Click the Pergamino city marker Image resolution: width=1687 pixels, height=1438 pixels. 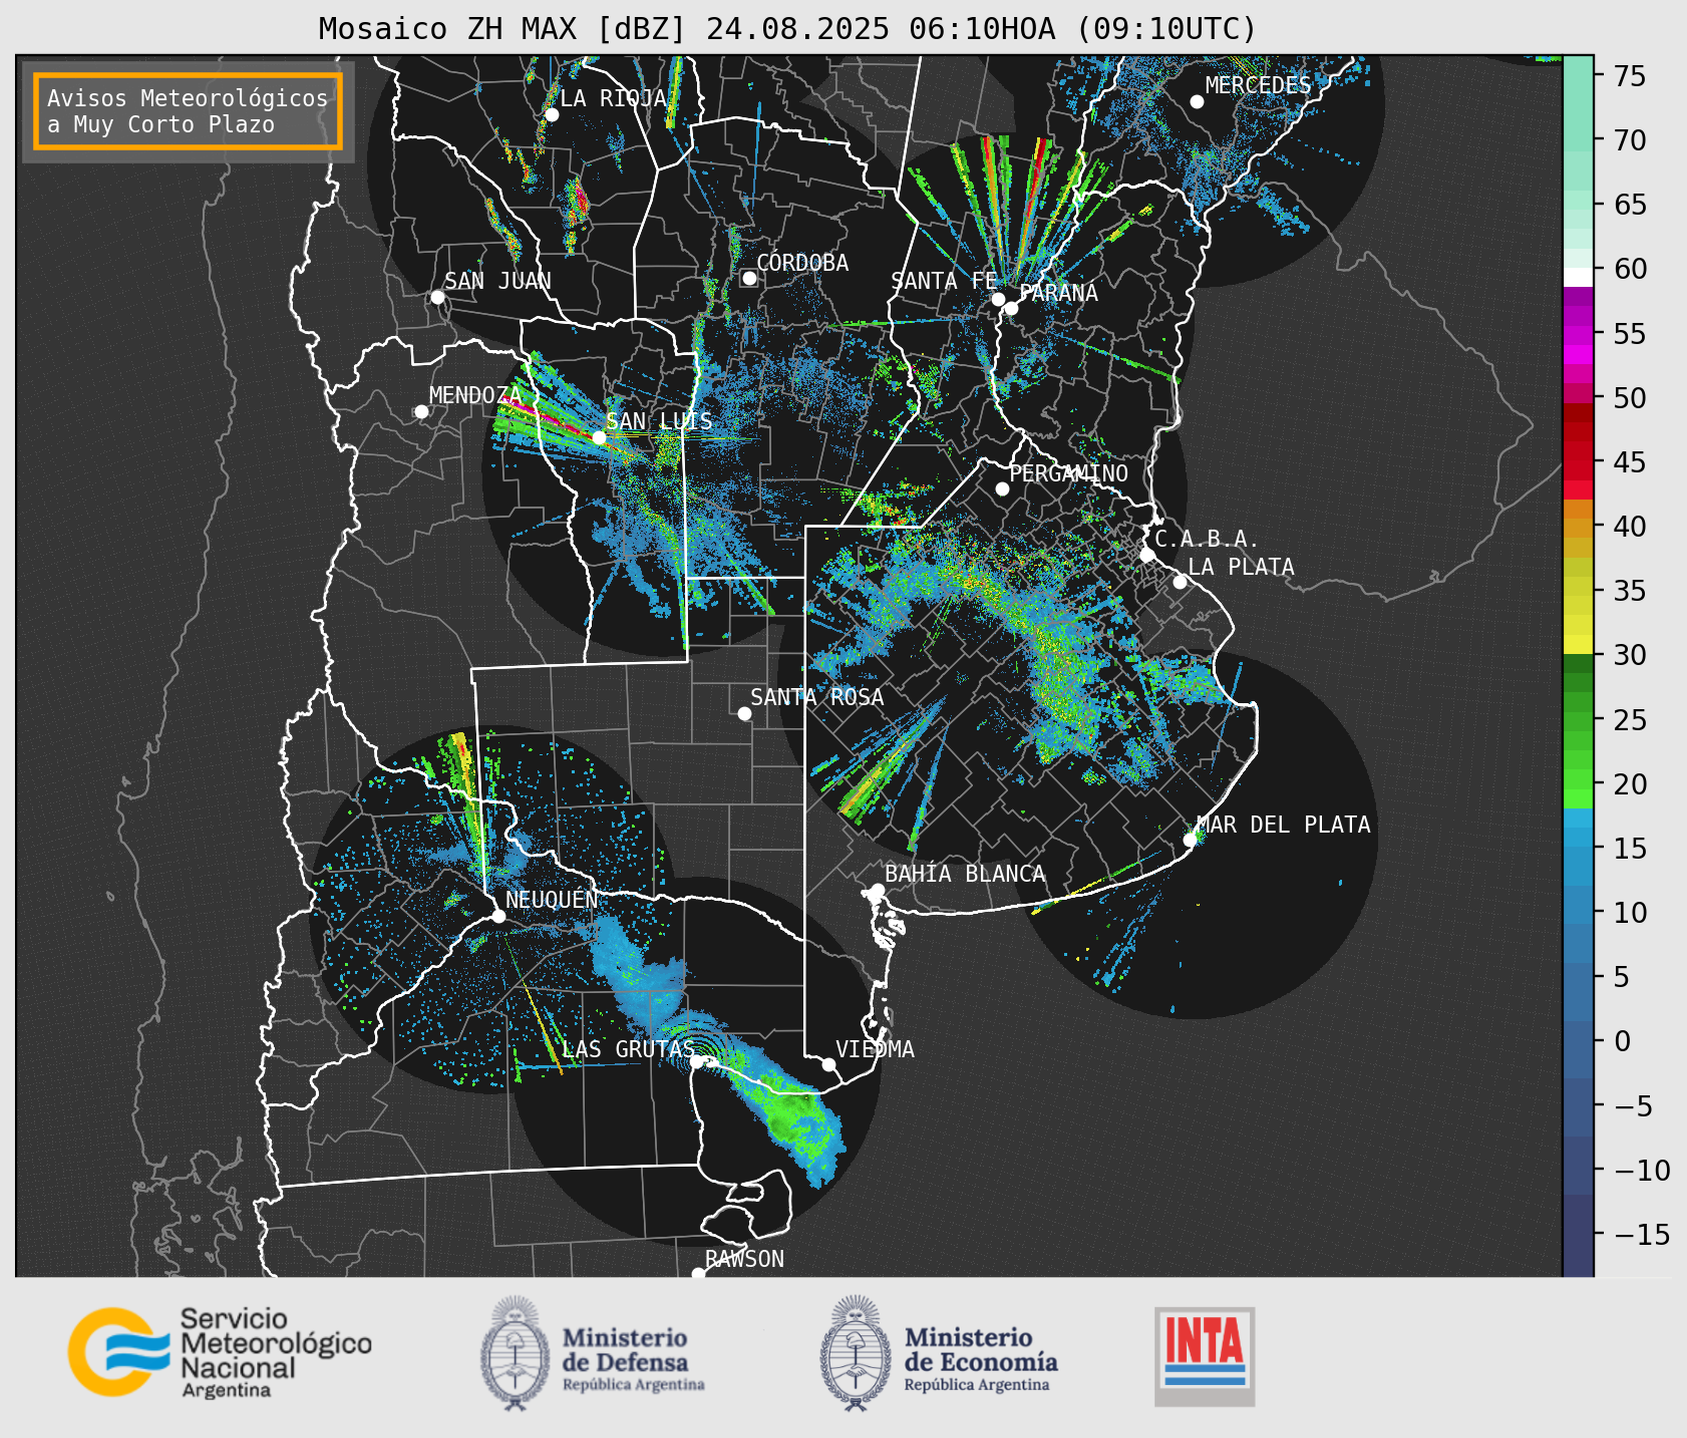click(x=1002, y=489)
